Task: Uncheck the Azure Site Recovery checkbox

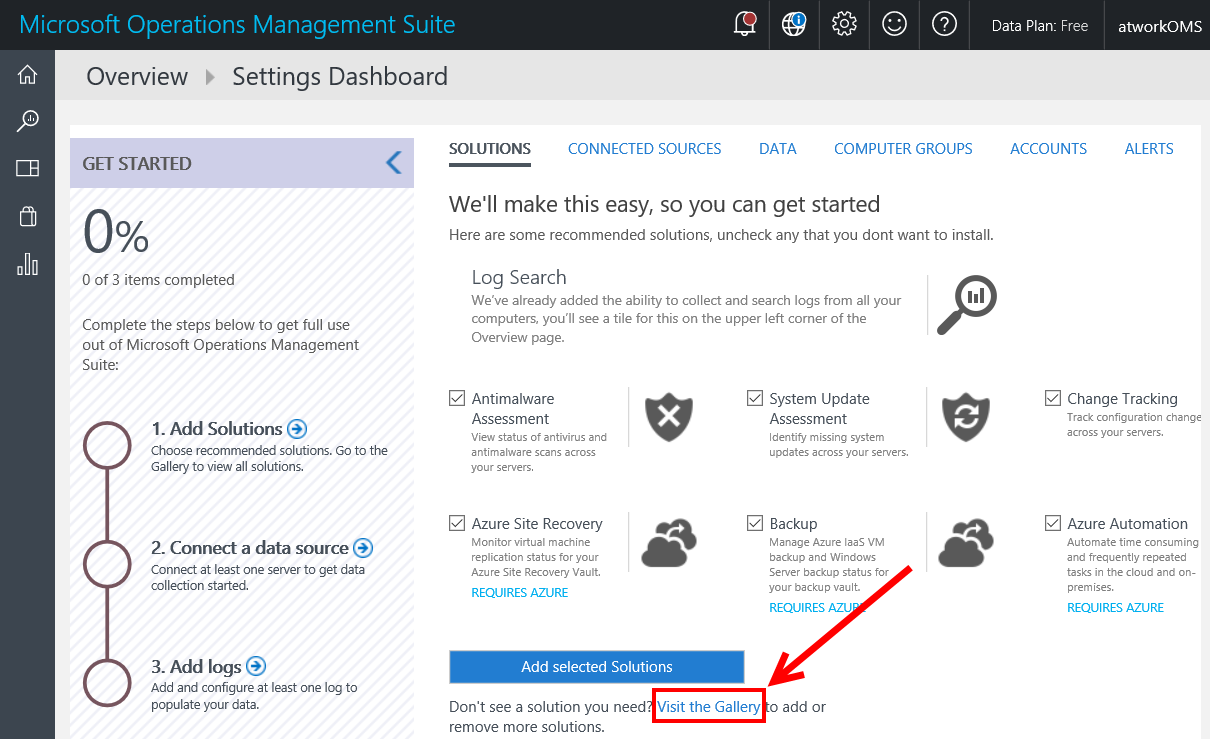Action: pyautogui.click(x=457, y=523)
